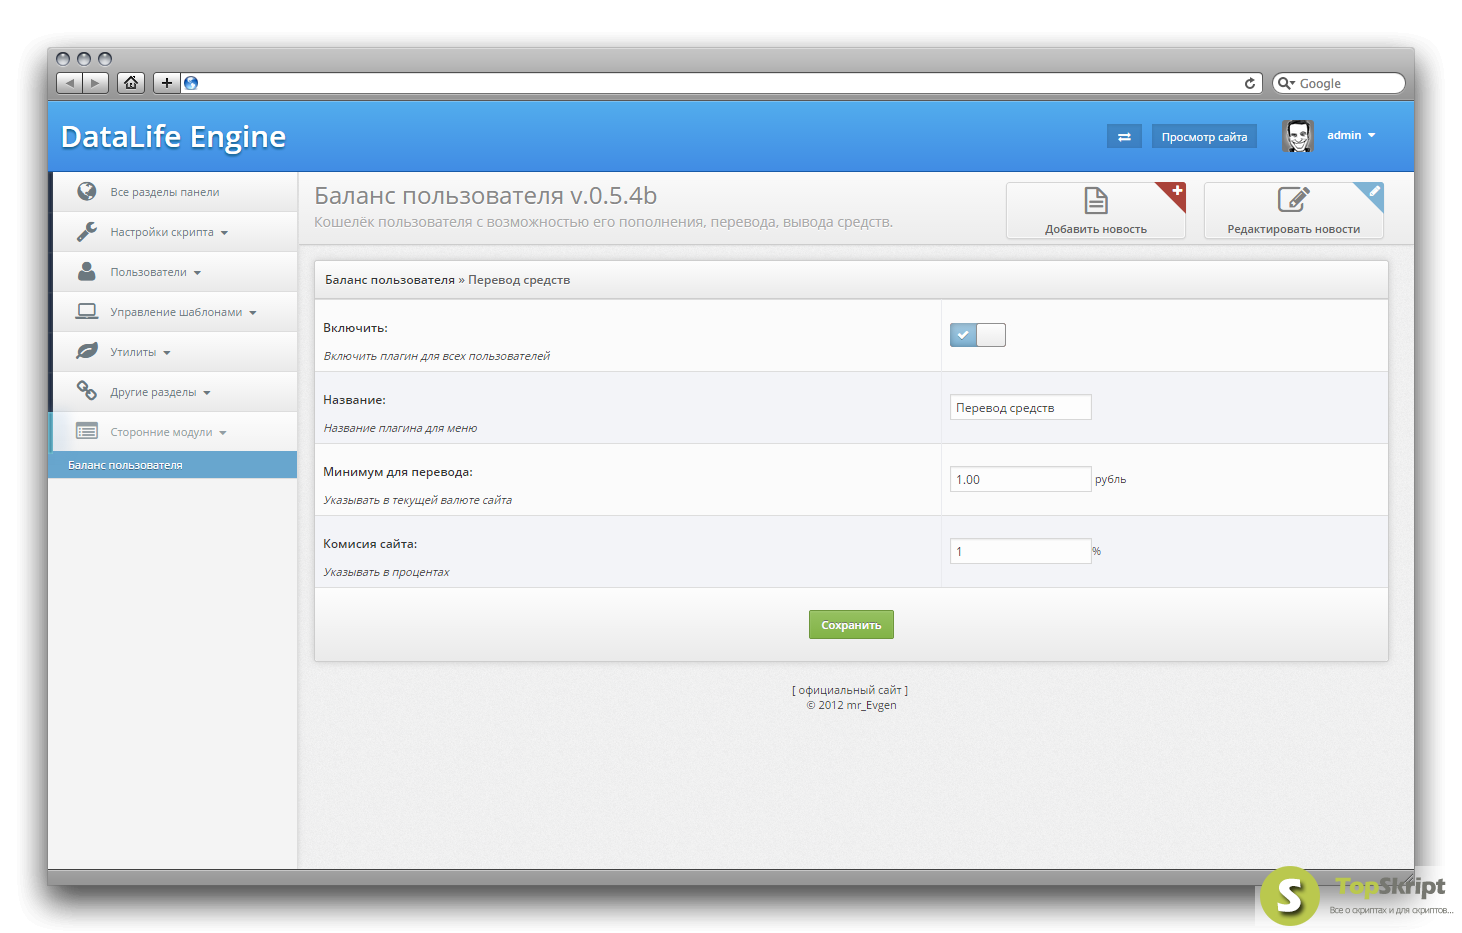Click the wrench icon for script settings
Viewport: 1462px width, 933px height.
(x=87, y=231)
